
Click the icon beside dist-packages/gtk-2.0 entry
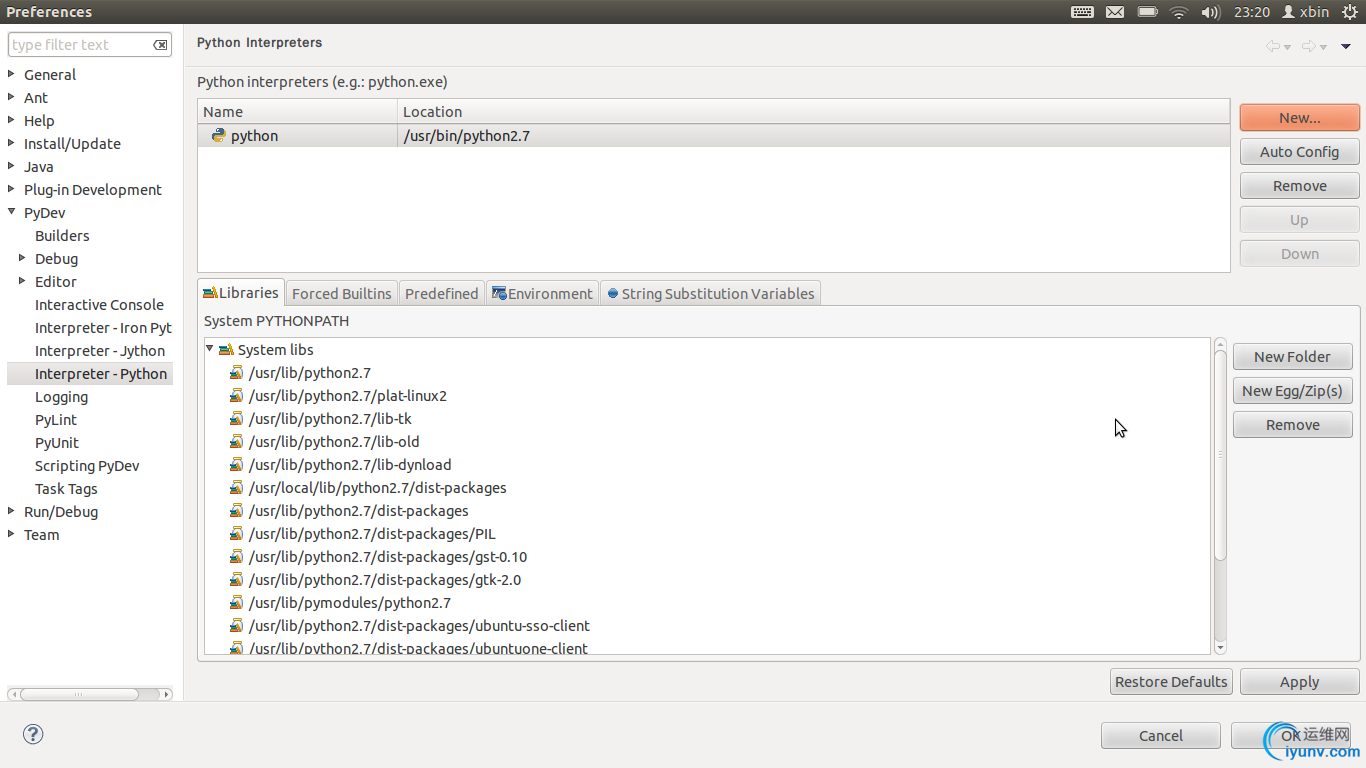click(236, 580)
